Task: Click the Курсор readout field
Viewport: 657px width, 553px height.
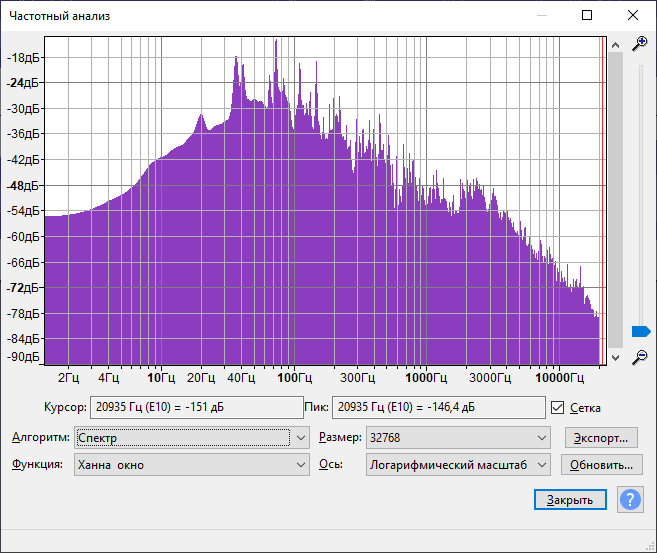Action: tap(196, 408)
